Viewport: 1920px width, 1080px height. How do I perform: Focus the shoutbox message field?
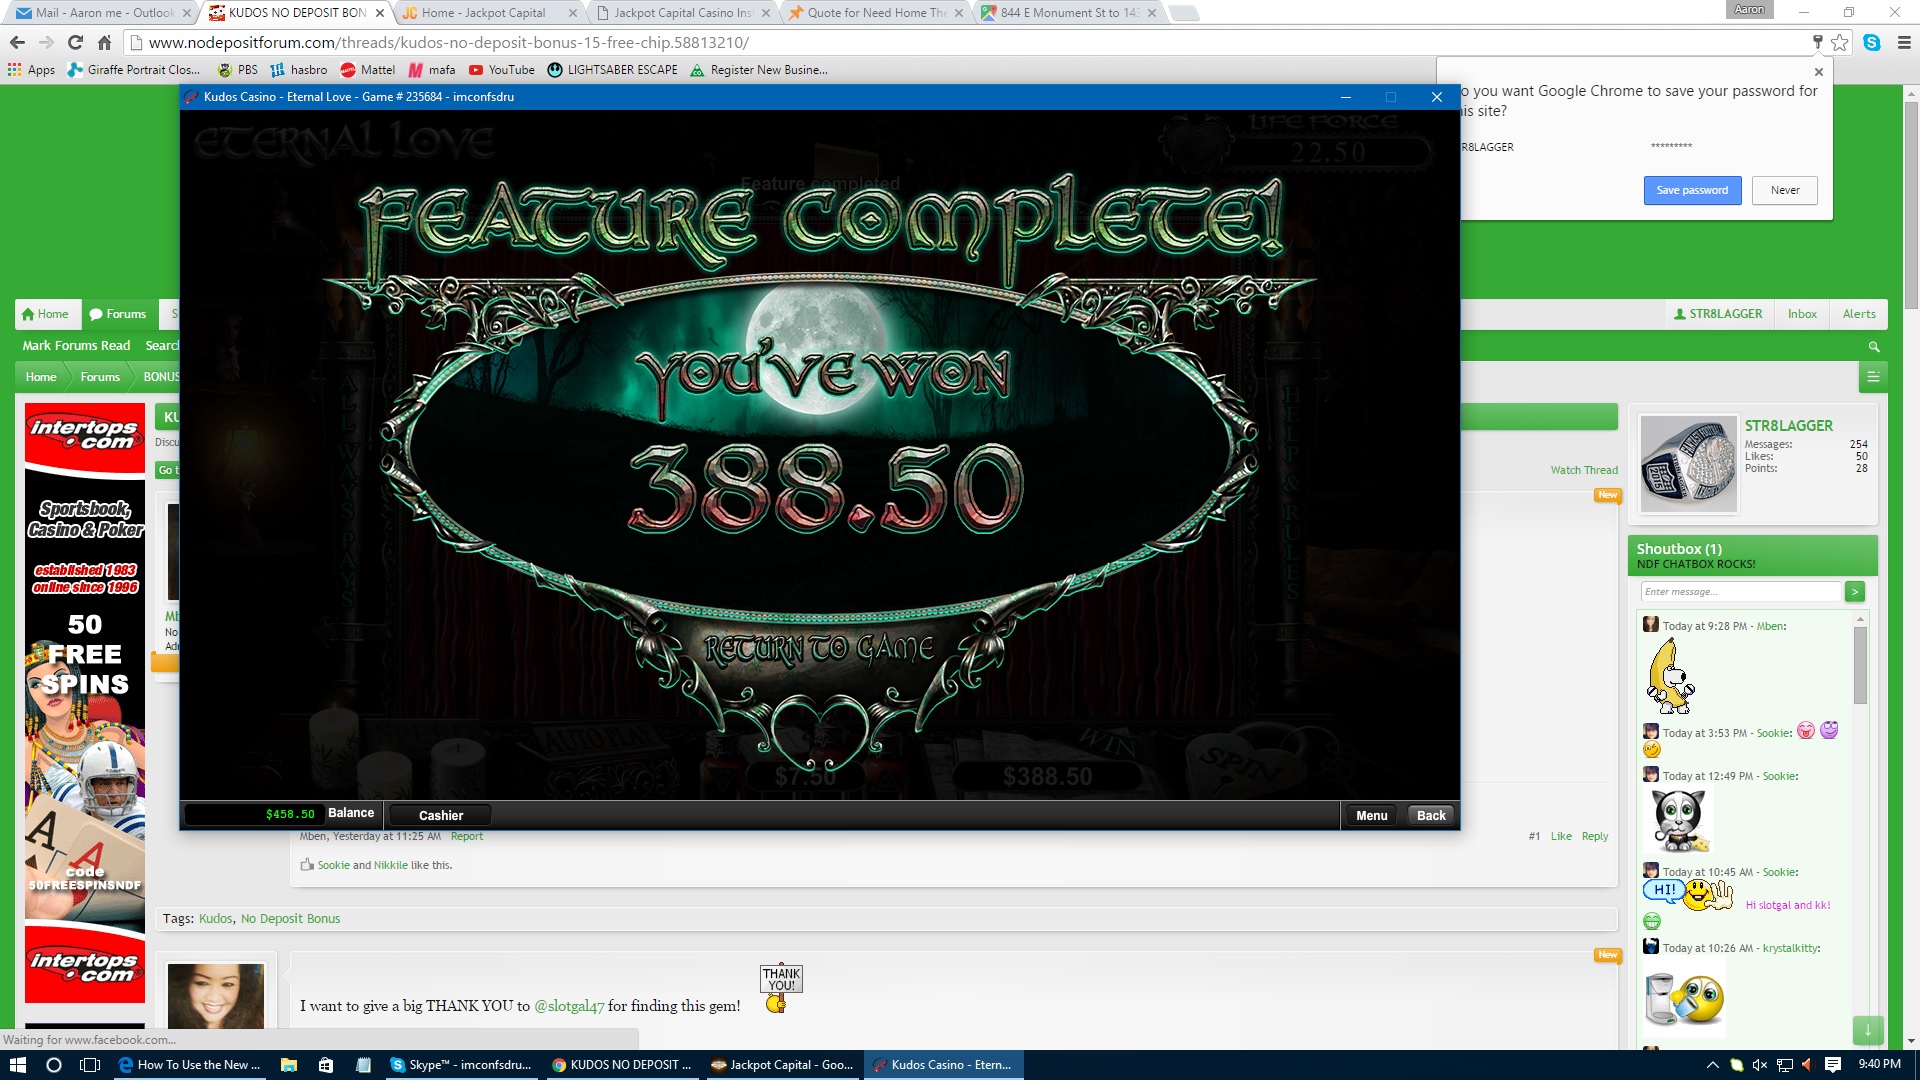(x=1740, y=592)
